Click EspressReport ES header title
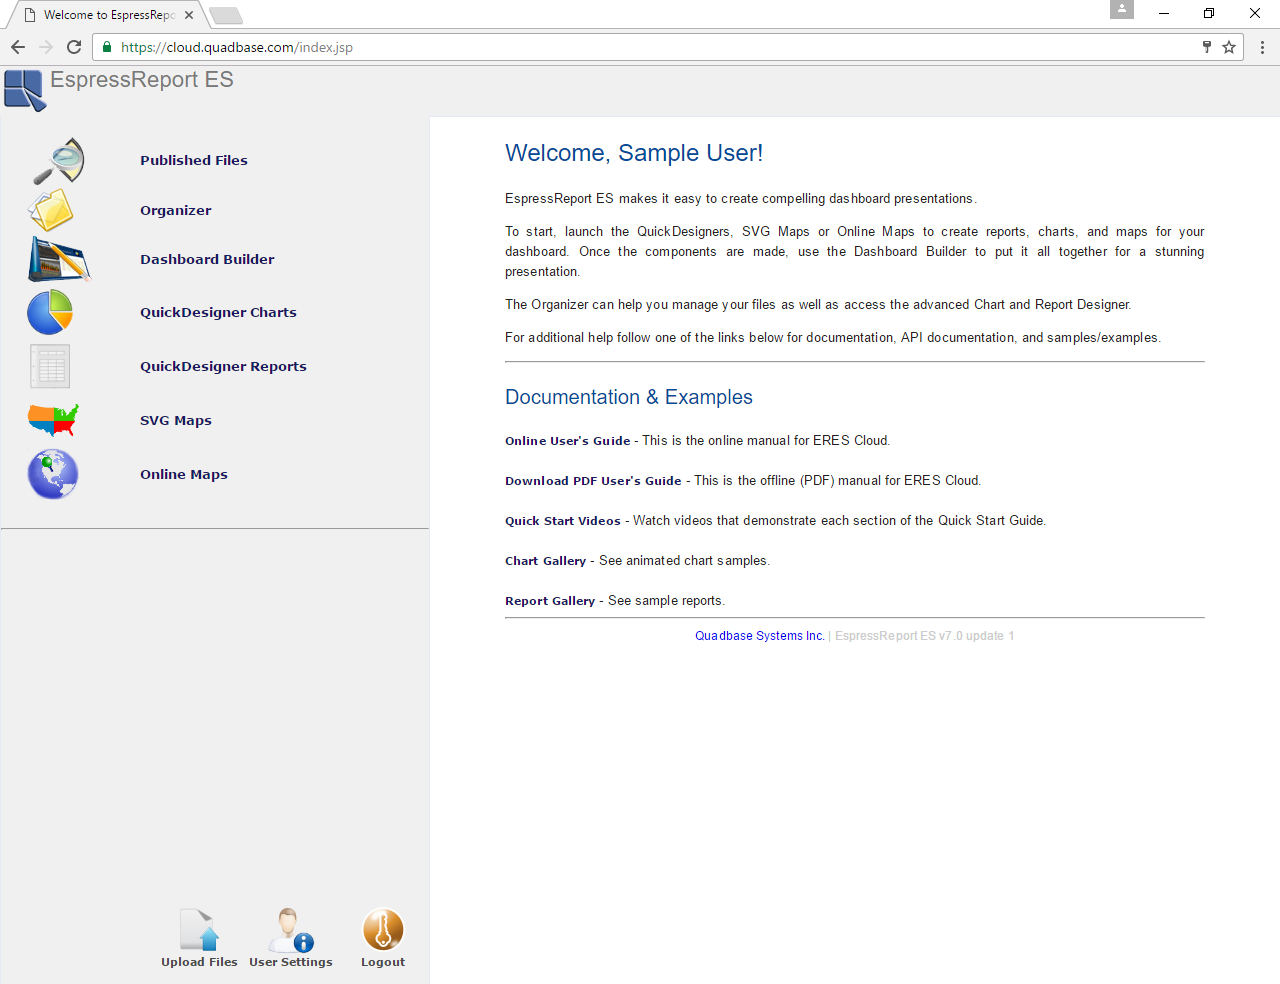 click(x=142, y=80)
